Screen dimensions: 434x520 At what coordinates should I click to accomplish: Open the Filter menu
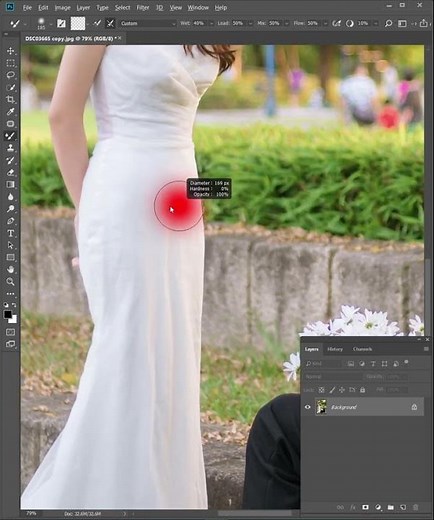point(143,7)
